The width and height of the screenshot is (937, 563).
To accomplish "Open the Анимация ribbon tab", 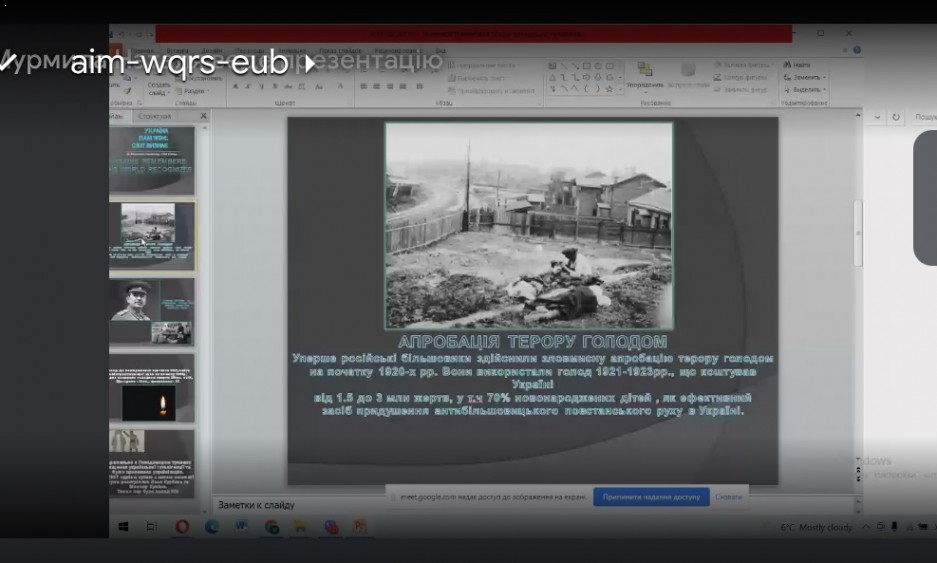I will click(x=292, y=51).
